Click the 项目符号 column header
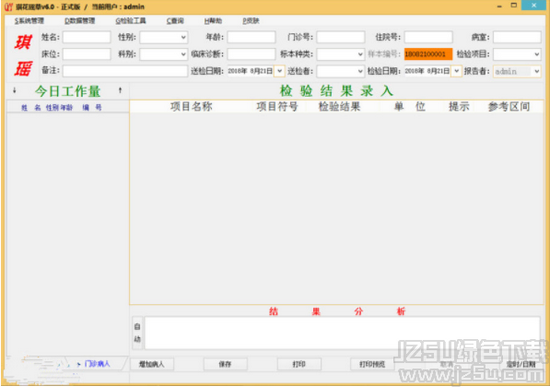 pos(277,106)
